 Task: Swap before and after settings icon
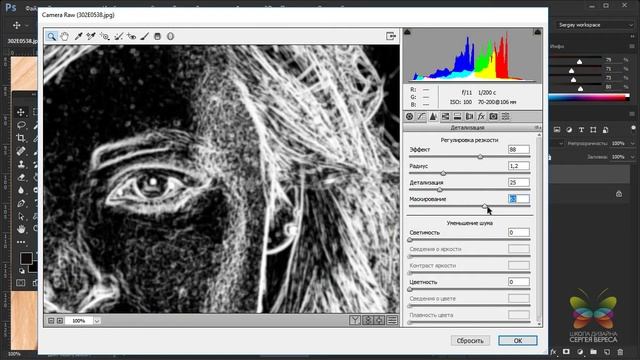click(x=367, y=320)
